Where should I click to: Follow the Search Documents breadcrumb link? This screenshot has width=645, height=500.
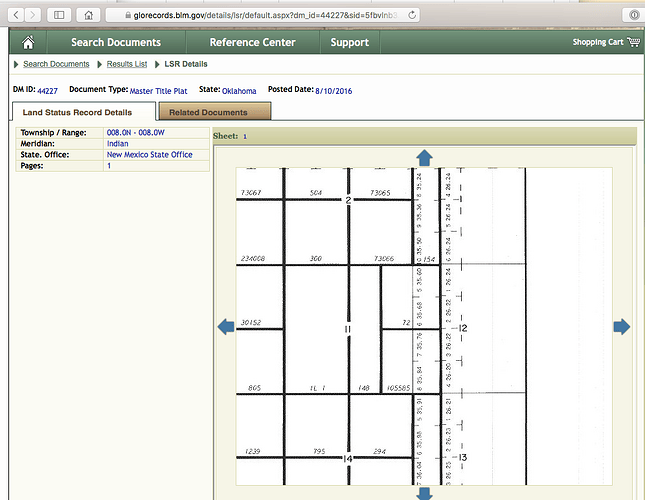(x=56, y=64)
